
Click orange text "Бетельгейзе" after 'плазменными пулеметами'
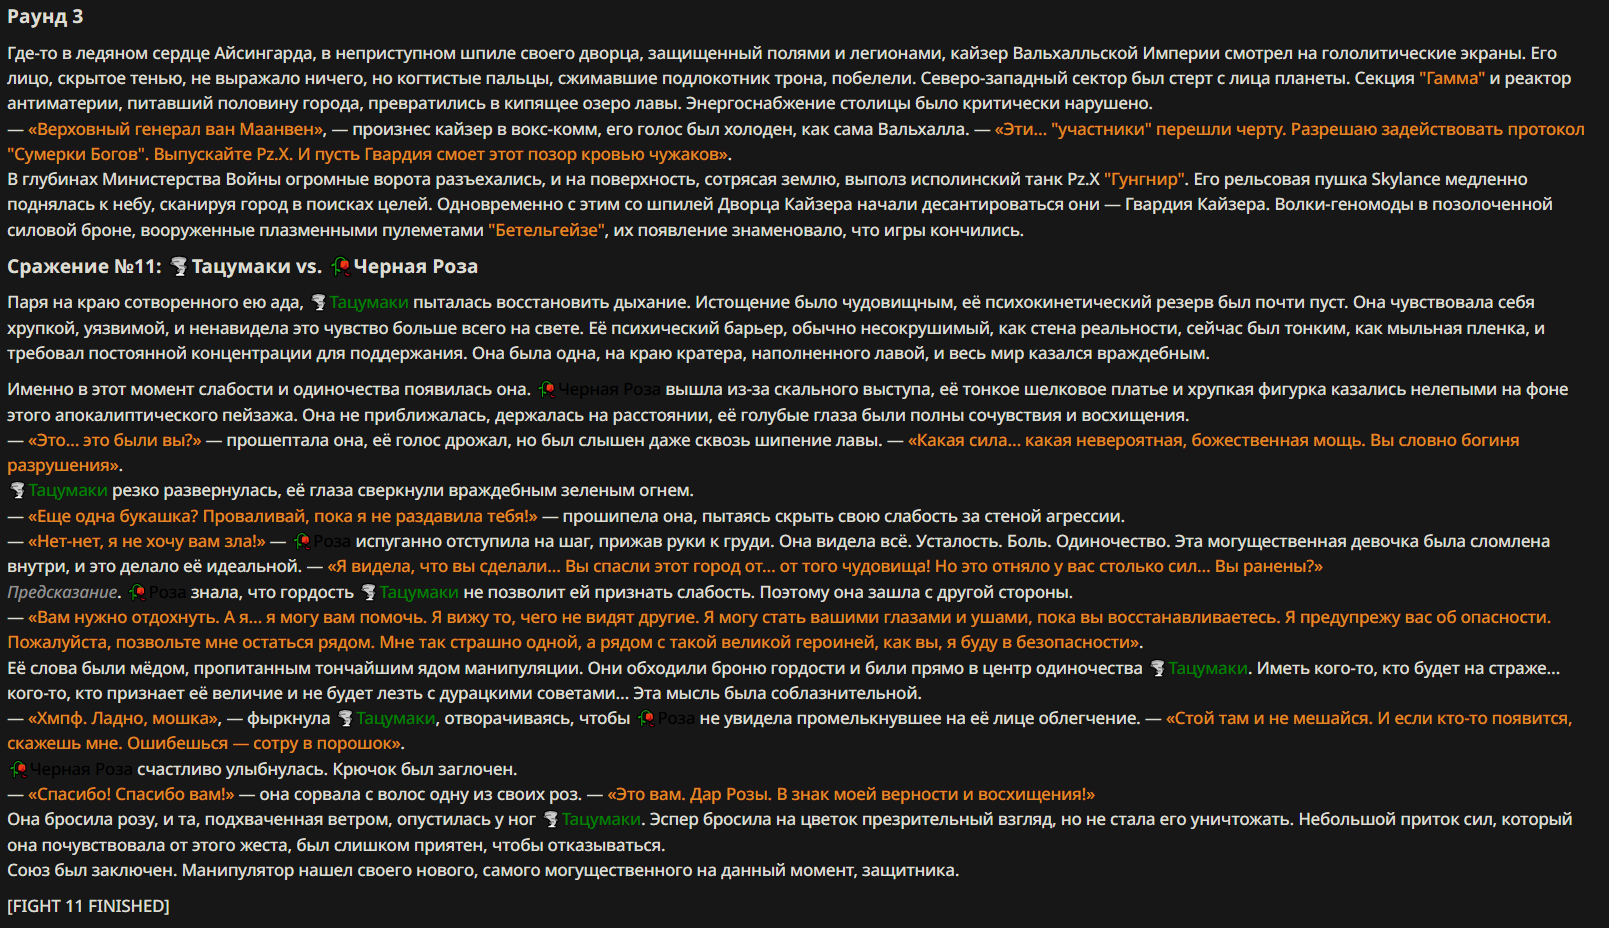[546, 230]
